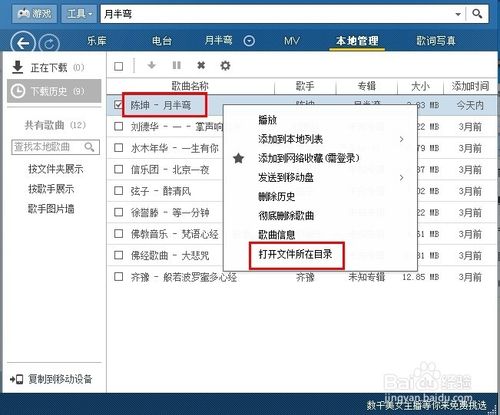The width and height of the screenshot is (500, 415).
Task: Click the clock icon of 下载历史
Action: click(18, 91)
